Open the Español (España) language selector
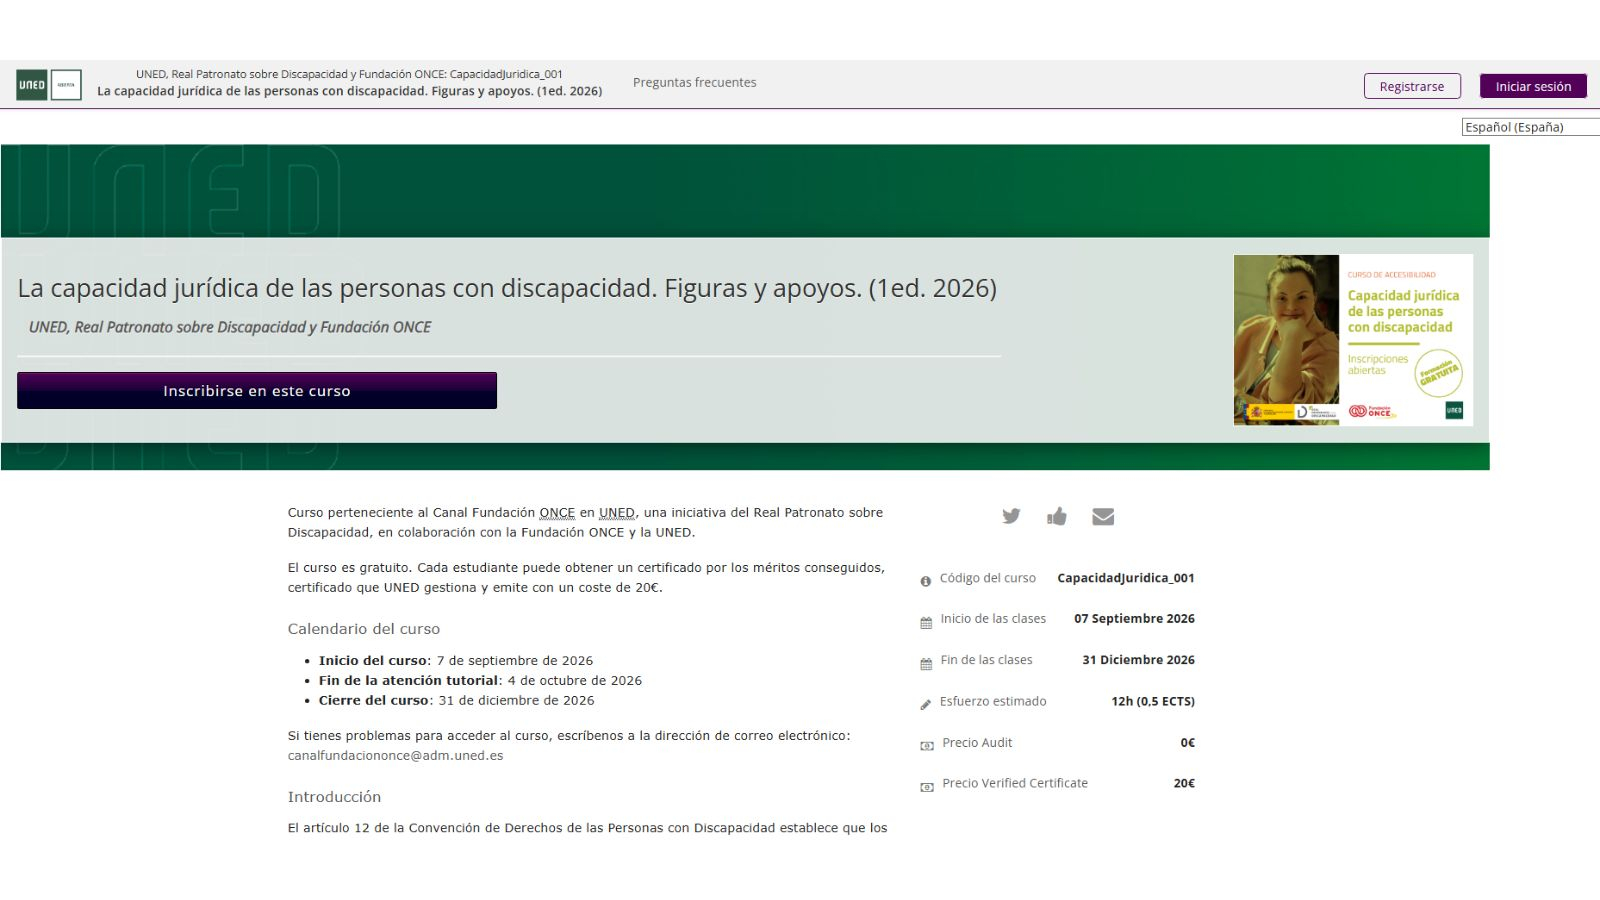This screenshot has width=1600, height=900. [x=1531, y=127]
